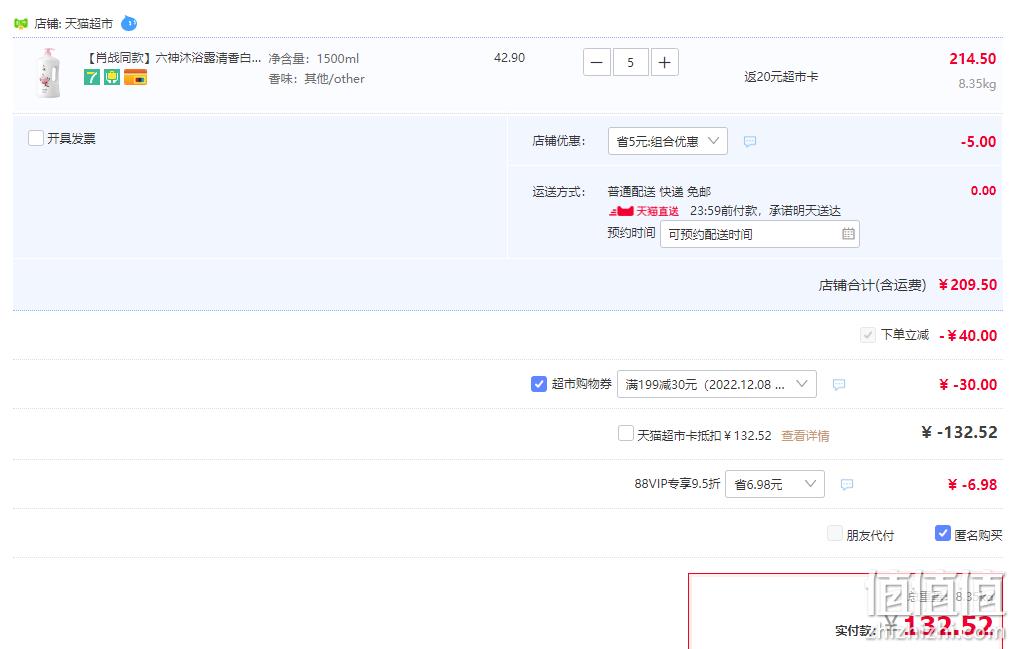1015x649 pixels.
Task: Click the green Tmall supermarket store icon
Action: coord(21,24)
